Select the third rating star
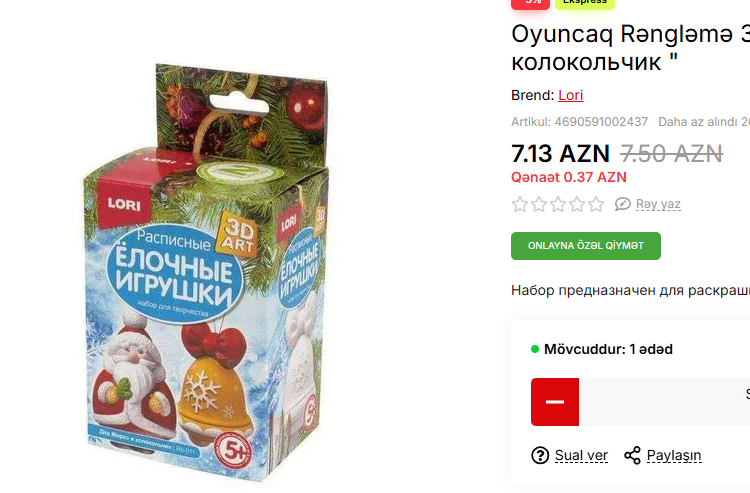Screen dimensions: 750x493 point(558,204)
